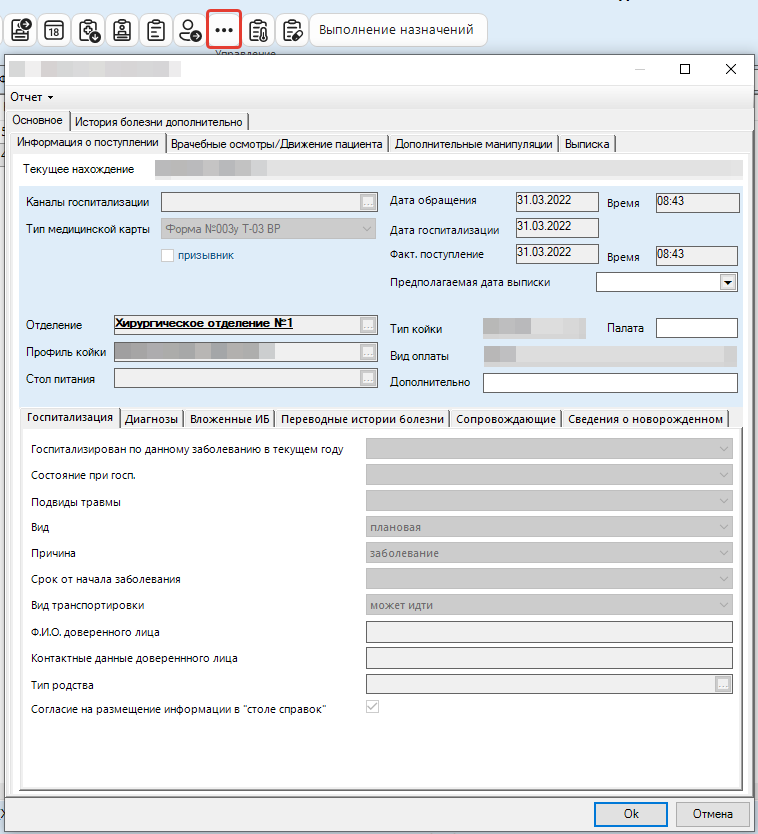Open Переводные истории болезни sub-tab
This screenshot has height=834, width=758.
tap(362, 419)
